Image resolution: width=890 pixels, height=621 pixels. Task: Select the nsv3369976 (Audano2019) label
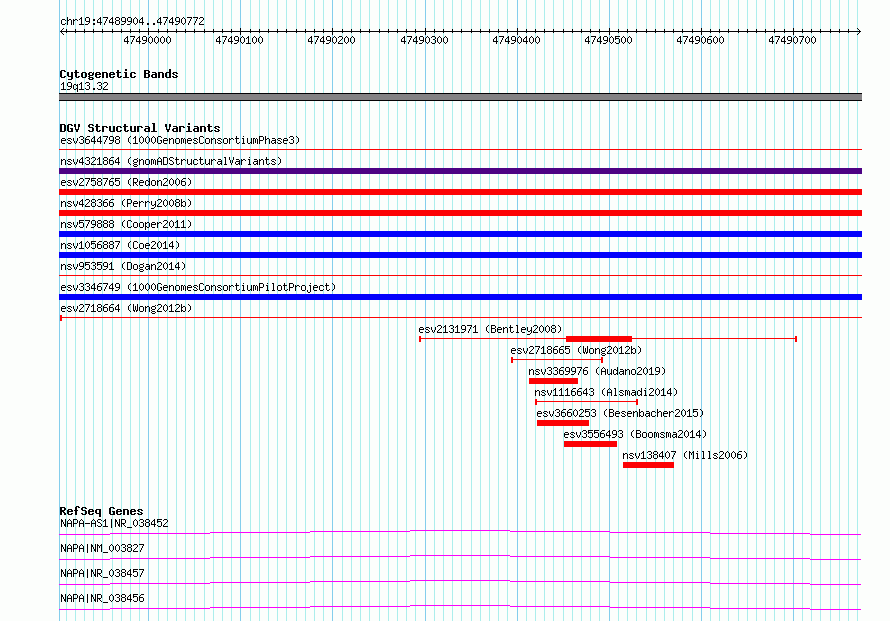(597, 371)
